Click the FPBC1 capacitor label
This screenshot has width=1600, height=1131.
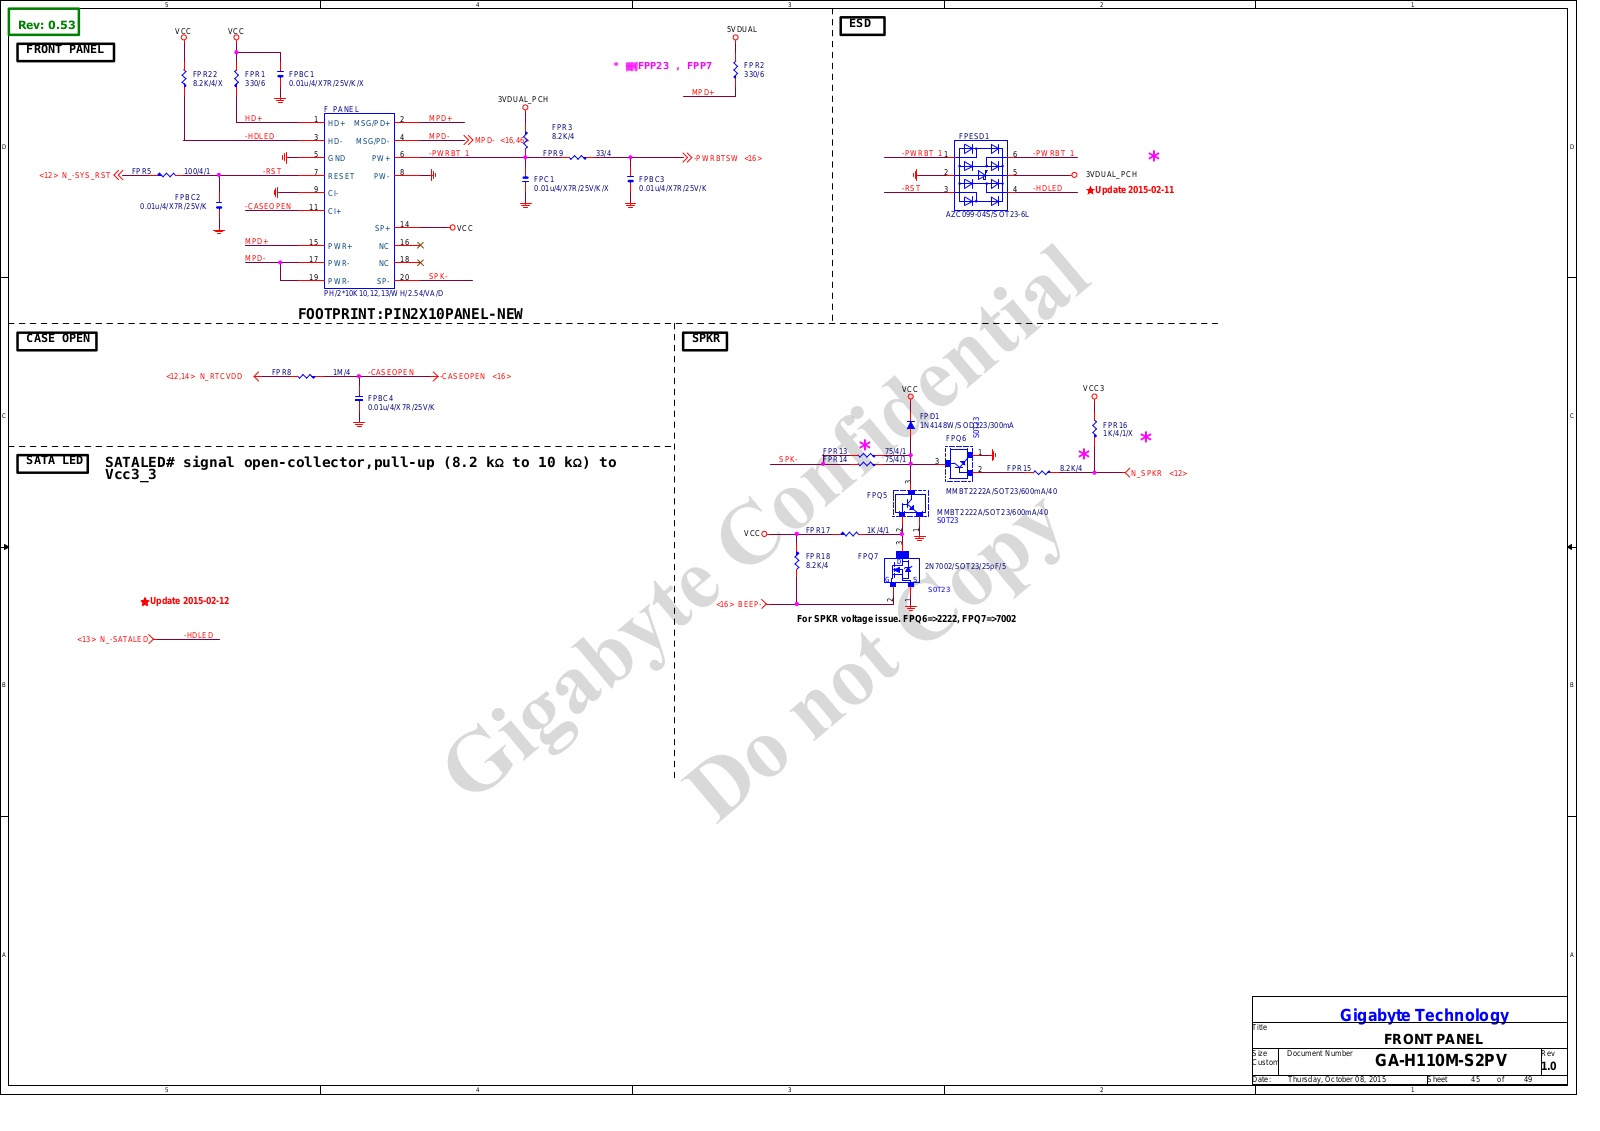326,79
